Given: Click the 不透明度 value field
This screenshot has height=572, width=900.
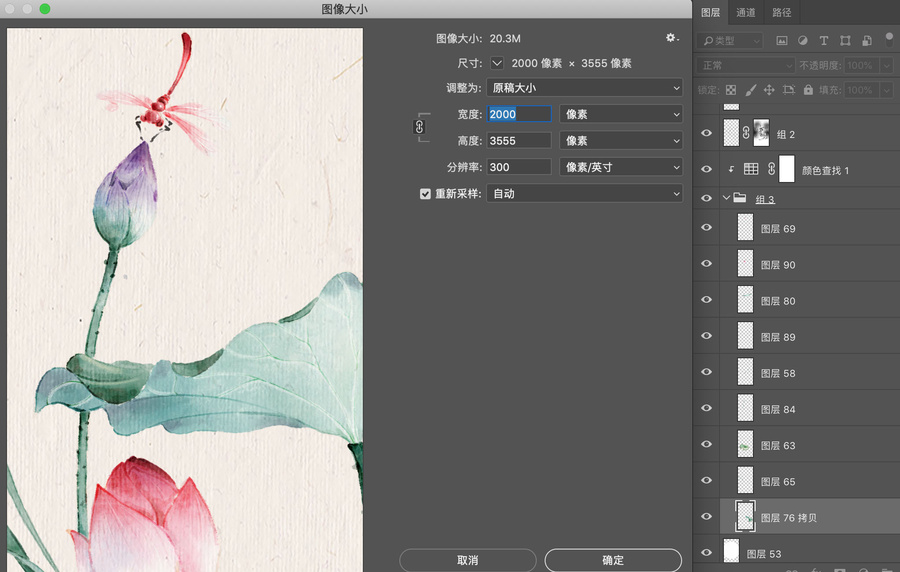Looking at the screenshot, I should (863, 65).
